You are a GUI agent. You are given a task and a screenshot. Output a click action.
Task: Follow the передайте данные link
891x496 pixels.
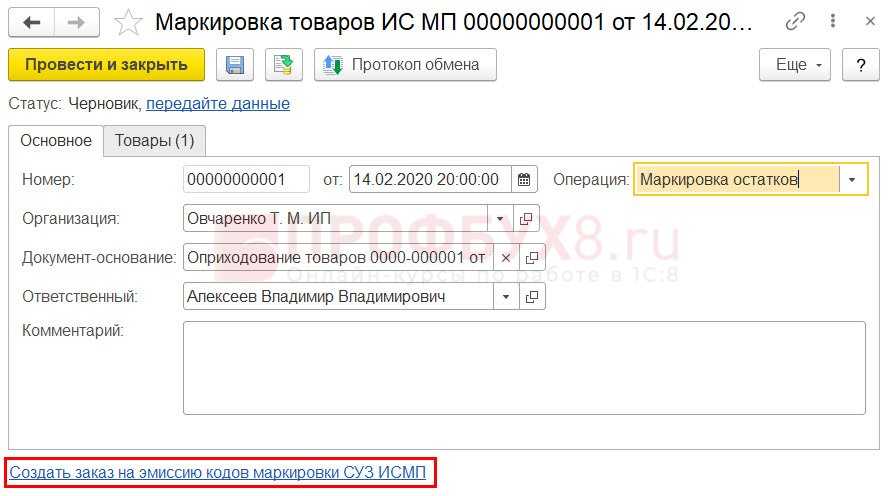pos(218,103)
